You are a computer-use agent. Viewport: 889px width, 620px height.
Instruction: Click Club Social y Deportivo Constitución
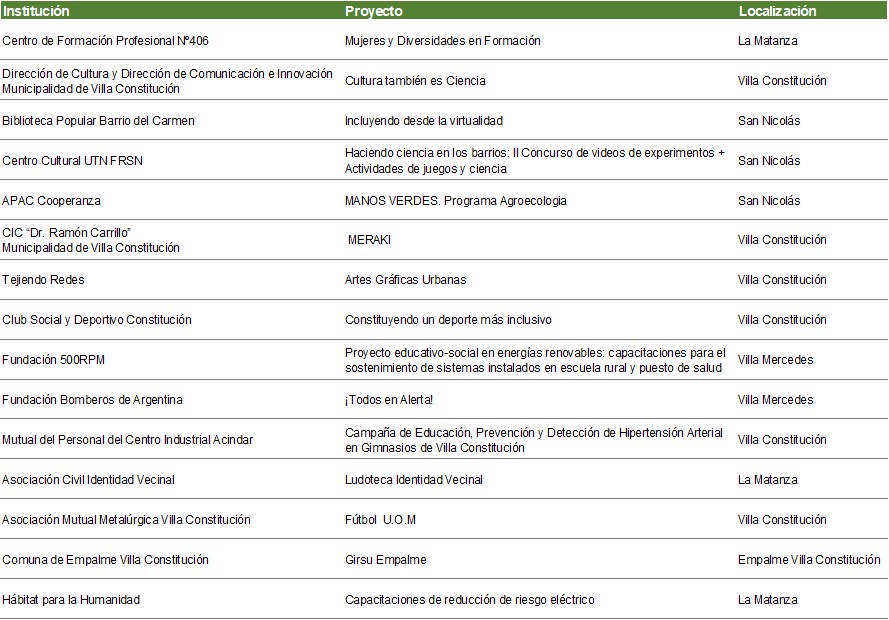(x=97, y=320)
